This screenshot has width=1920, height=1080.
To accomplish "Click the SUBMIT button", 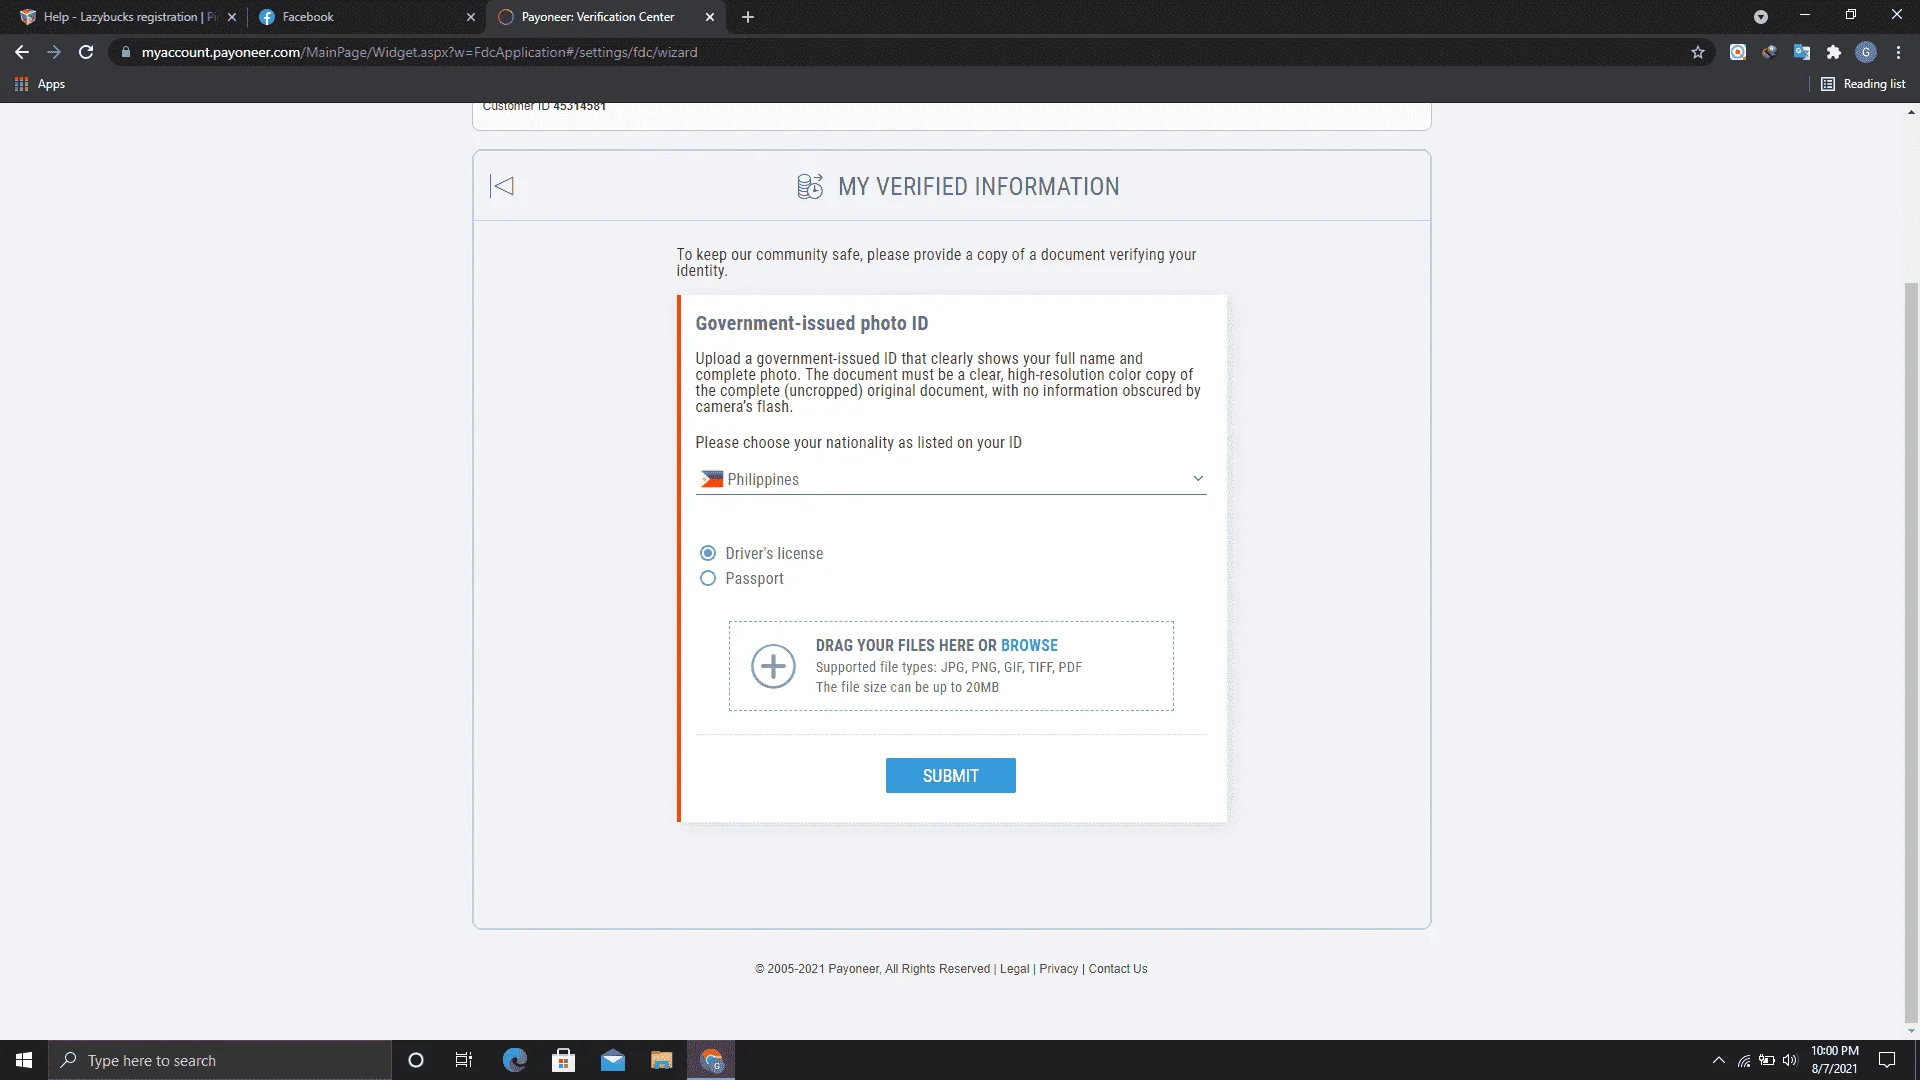I will point(951,776).
